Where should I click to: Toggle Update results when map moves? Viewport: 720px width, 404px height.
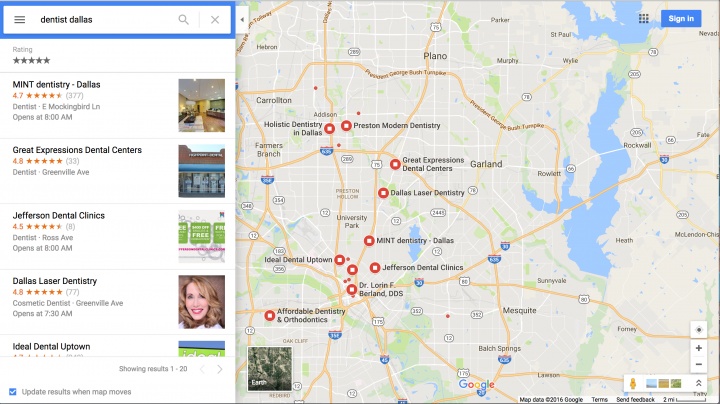13,392
